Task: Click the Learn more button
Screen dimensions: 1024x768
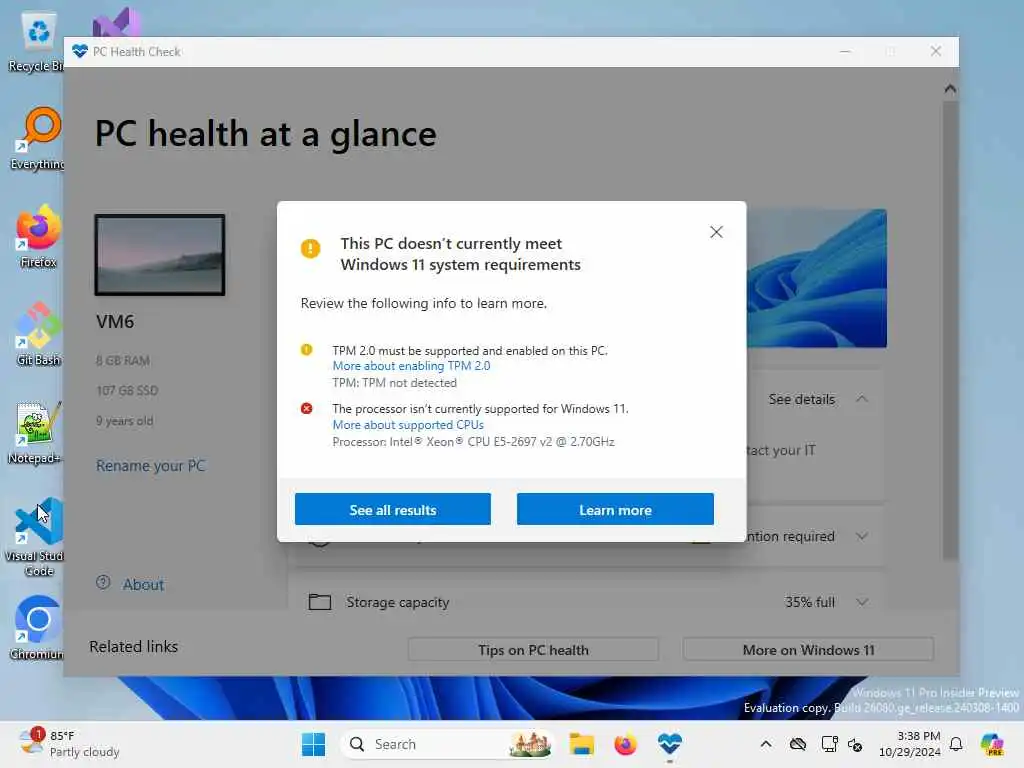Action: (615, 509)
